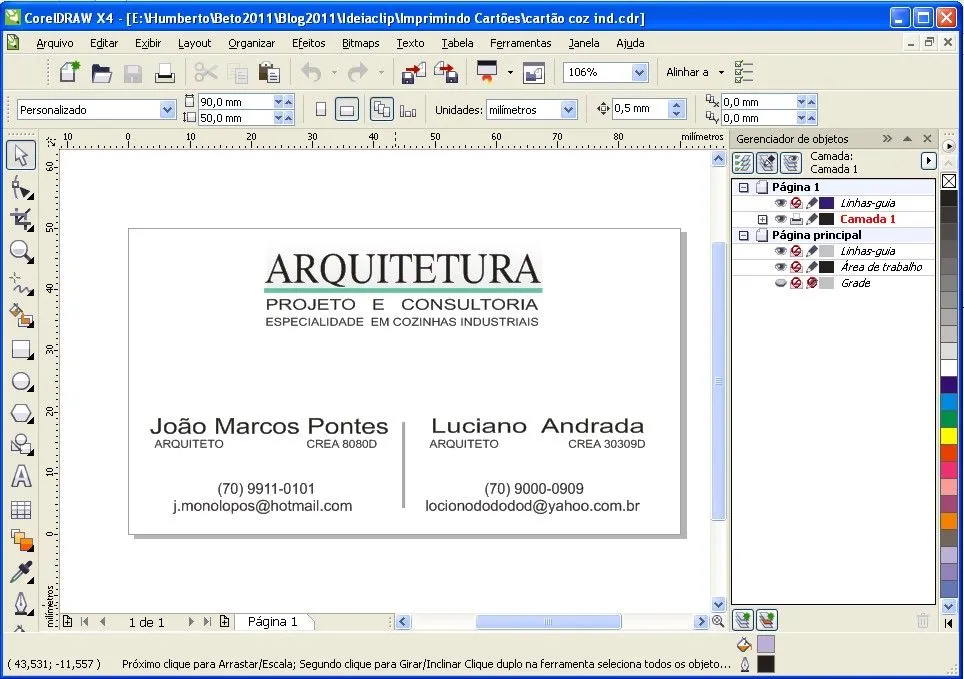This screenshot has height=679, width=964.
Task: Select the Text tool
Action: [22, 477]
